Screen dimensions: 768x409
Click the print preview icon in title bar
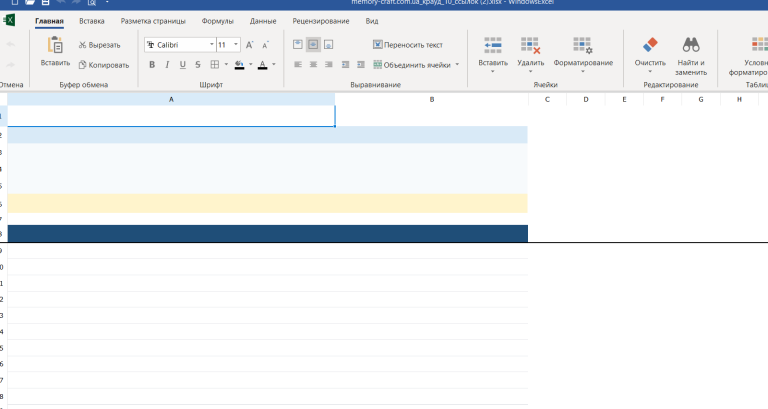[92, 2]
